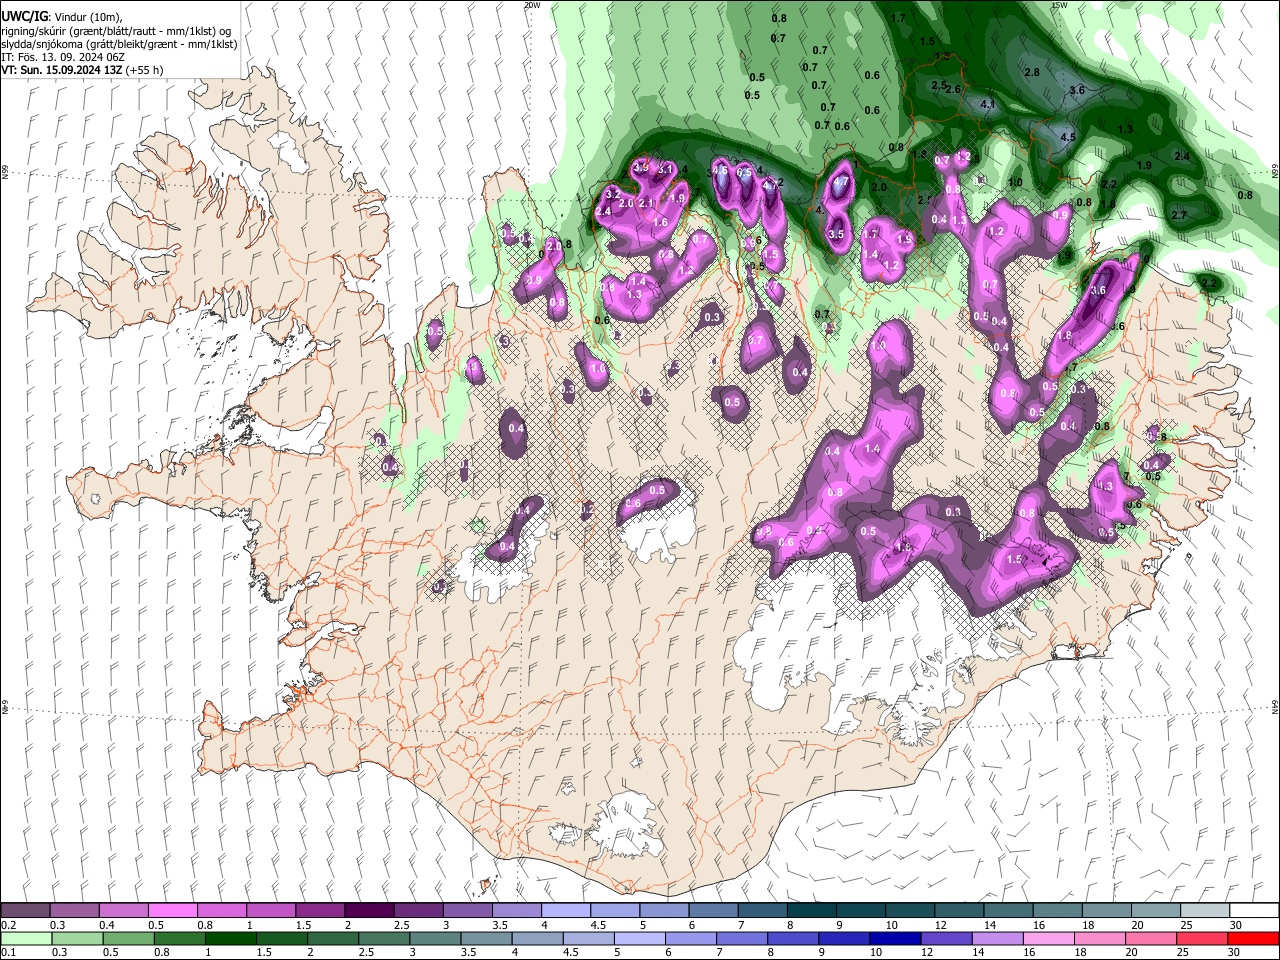Click the 'VT: Sun. 15.09.2024 13Z (+55 h)' line
Screen dimensions: 1280x960
point(82,70)
